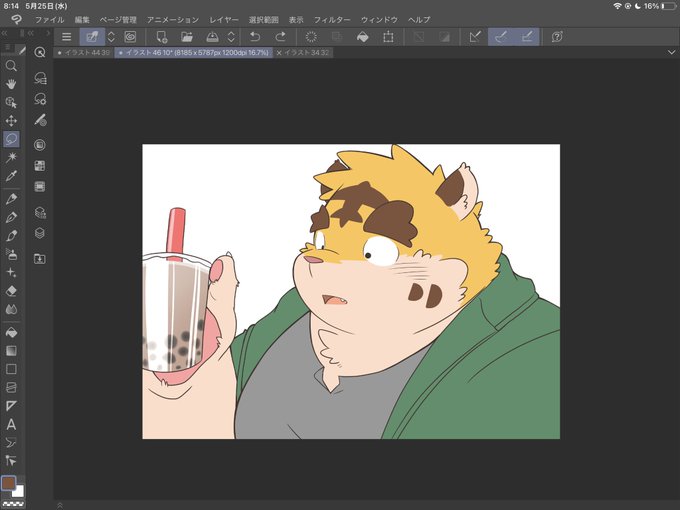
Task: Select the Pencil tool
Action: [11, 217]
